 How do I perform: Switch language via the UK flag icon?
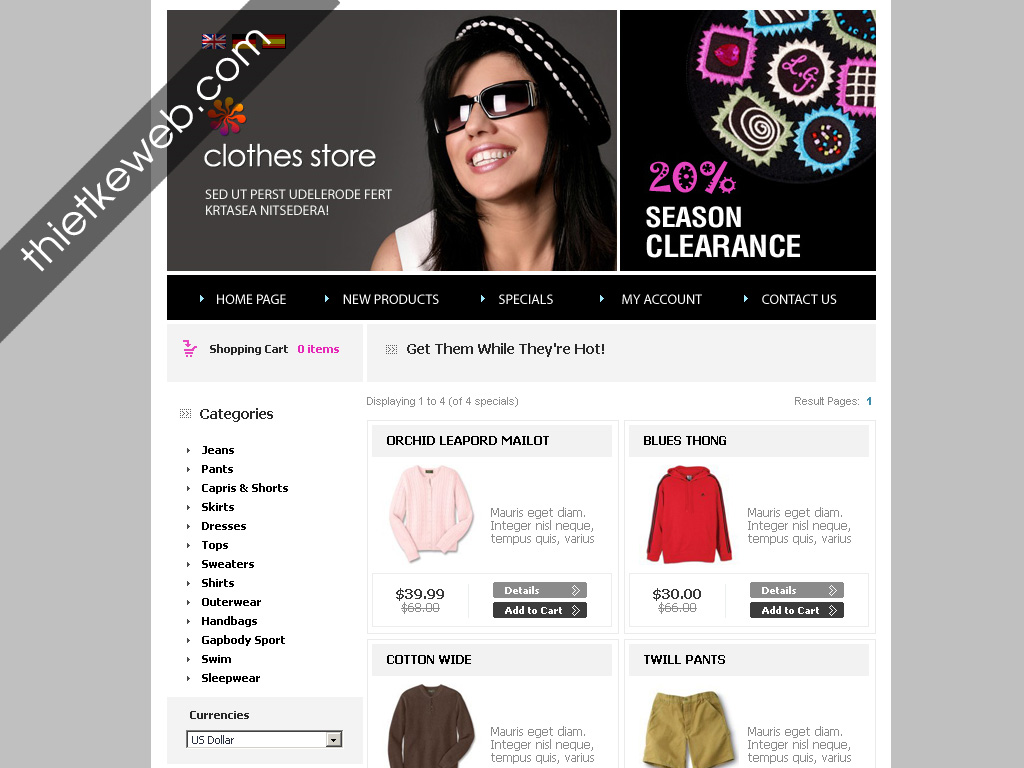point(214,41)
